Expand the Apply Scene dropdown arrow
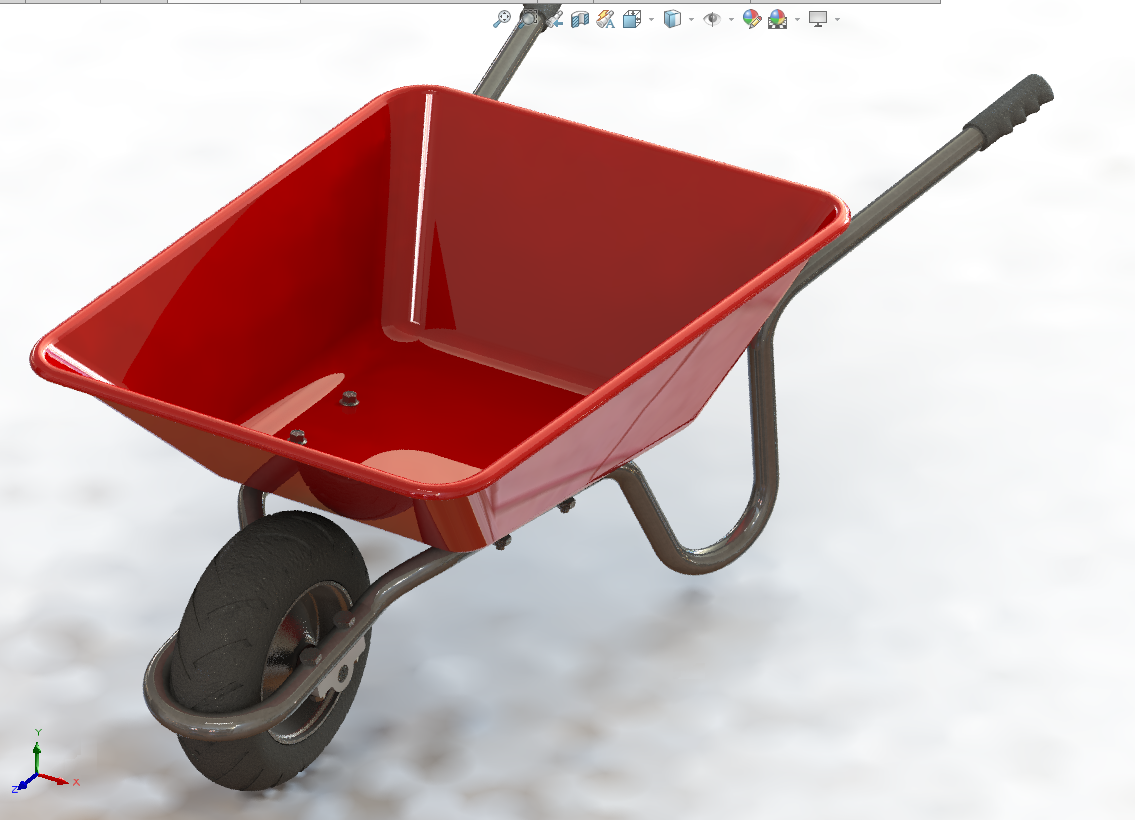The image size is (1135, 820). (x=798, y=20)
